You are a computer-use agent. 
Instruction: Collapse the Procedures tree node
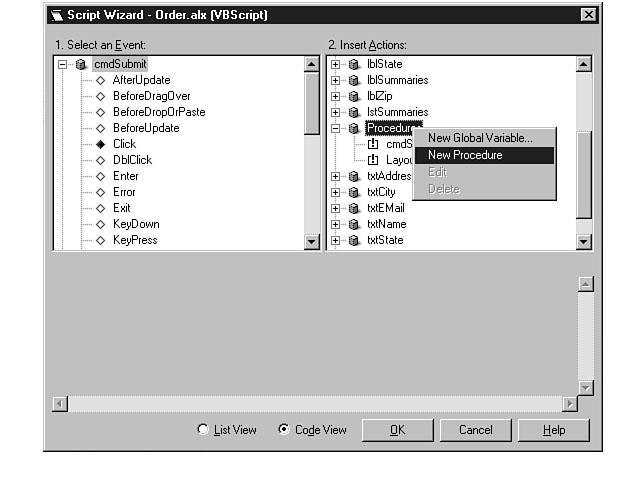coord(336,128)
